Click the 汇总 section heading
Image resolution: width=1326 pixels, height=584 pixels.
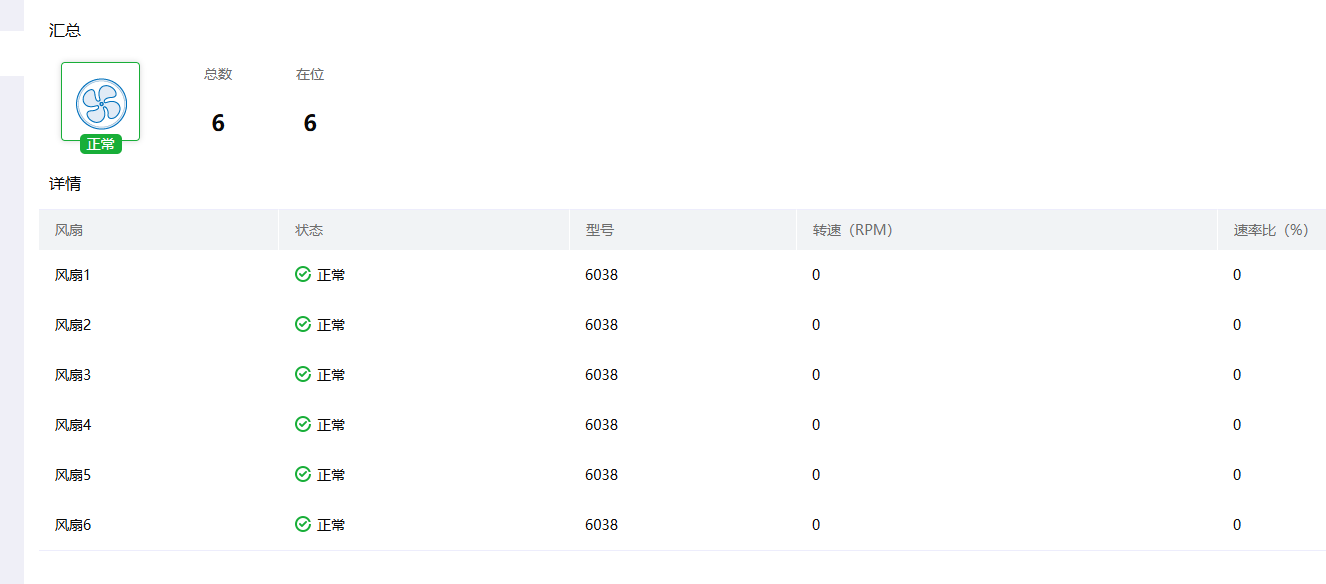[65, 30]
